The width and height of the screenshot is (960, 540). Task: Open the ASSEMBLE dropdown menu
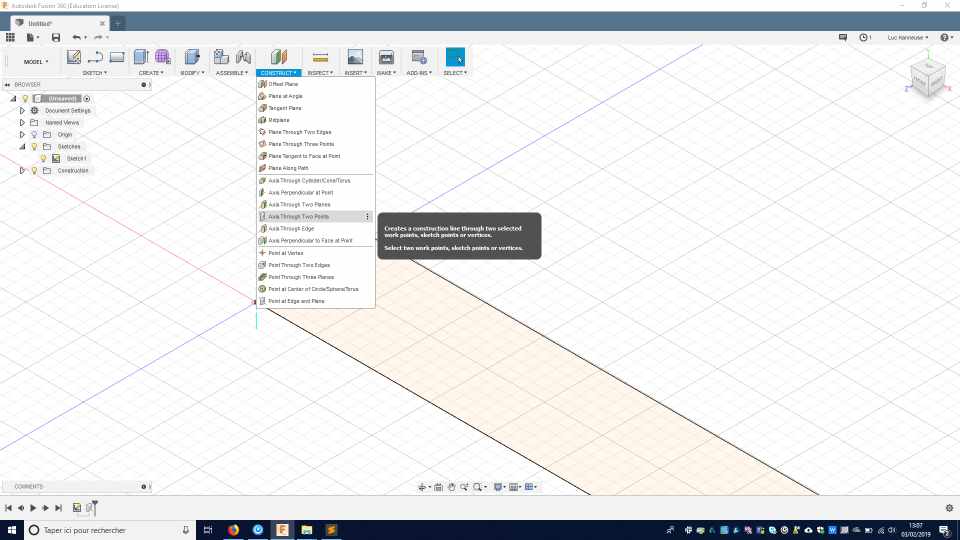click(232, 73)
